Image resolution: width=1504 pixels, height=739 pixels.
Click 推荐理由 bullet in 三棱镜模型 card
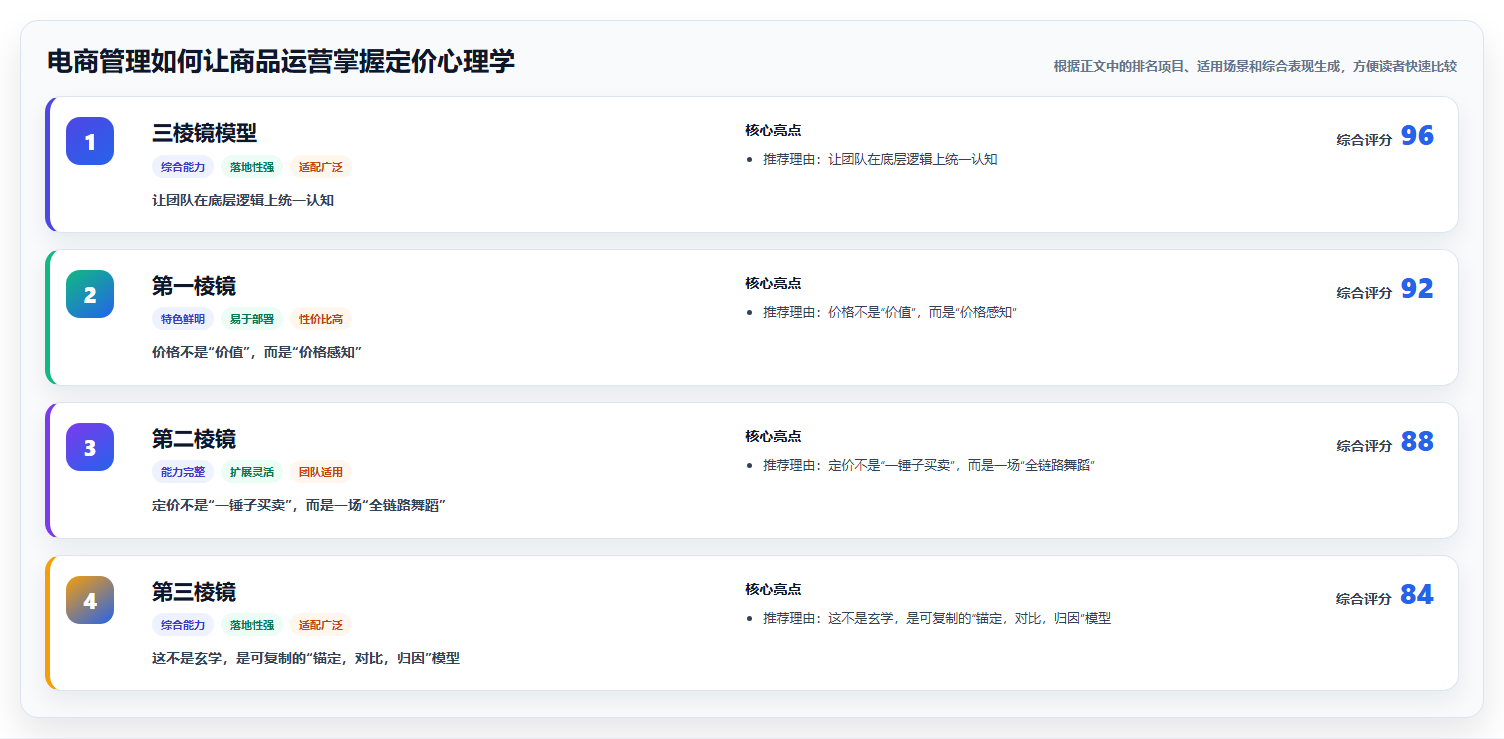pyautogui.click(x=880, y=159)
